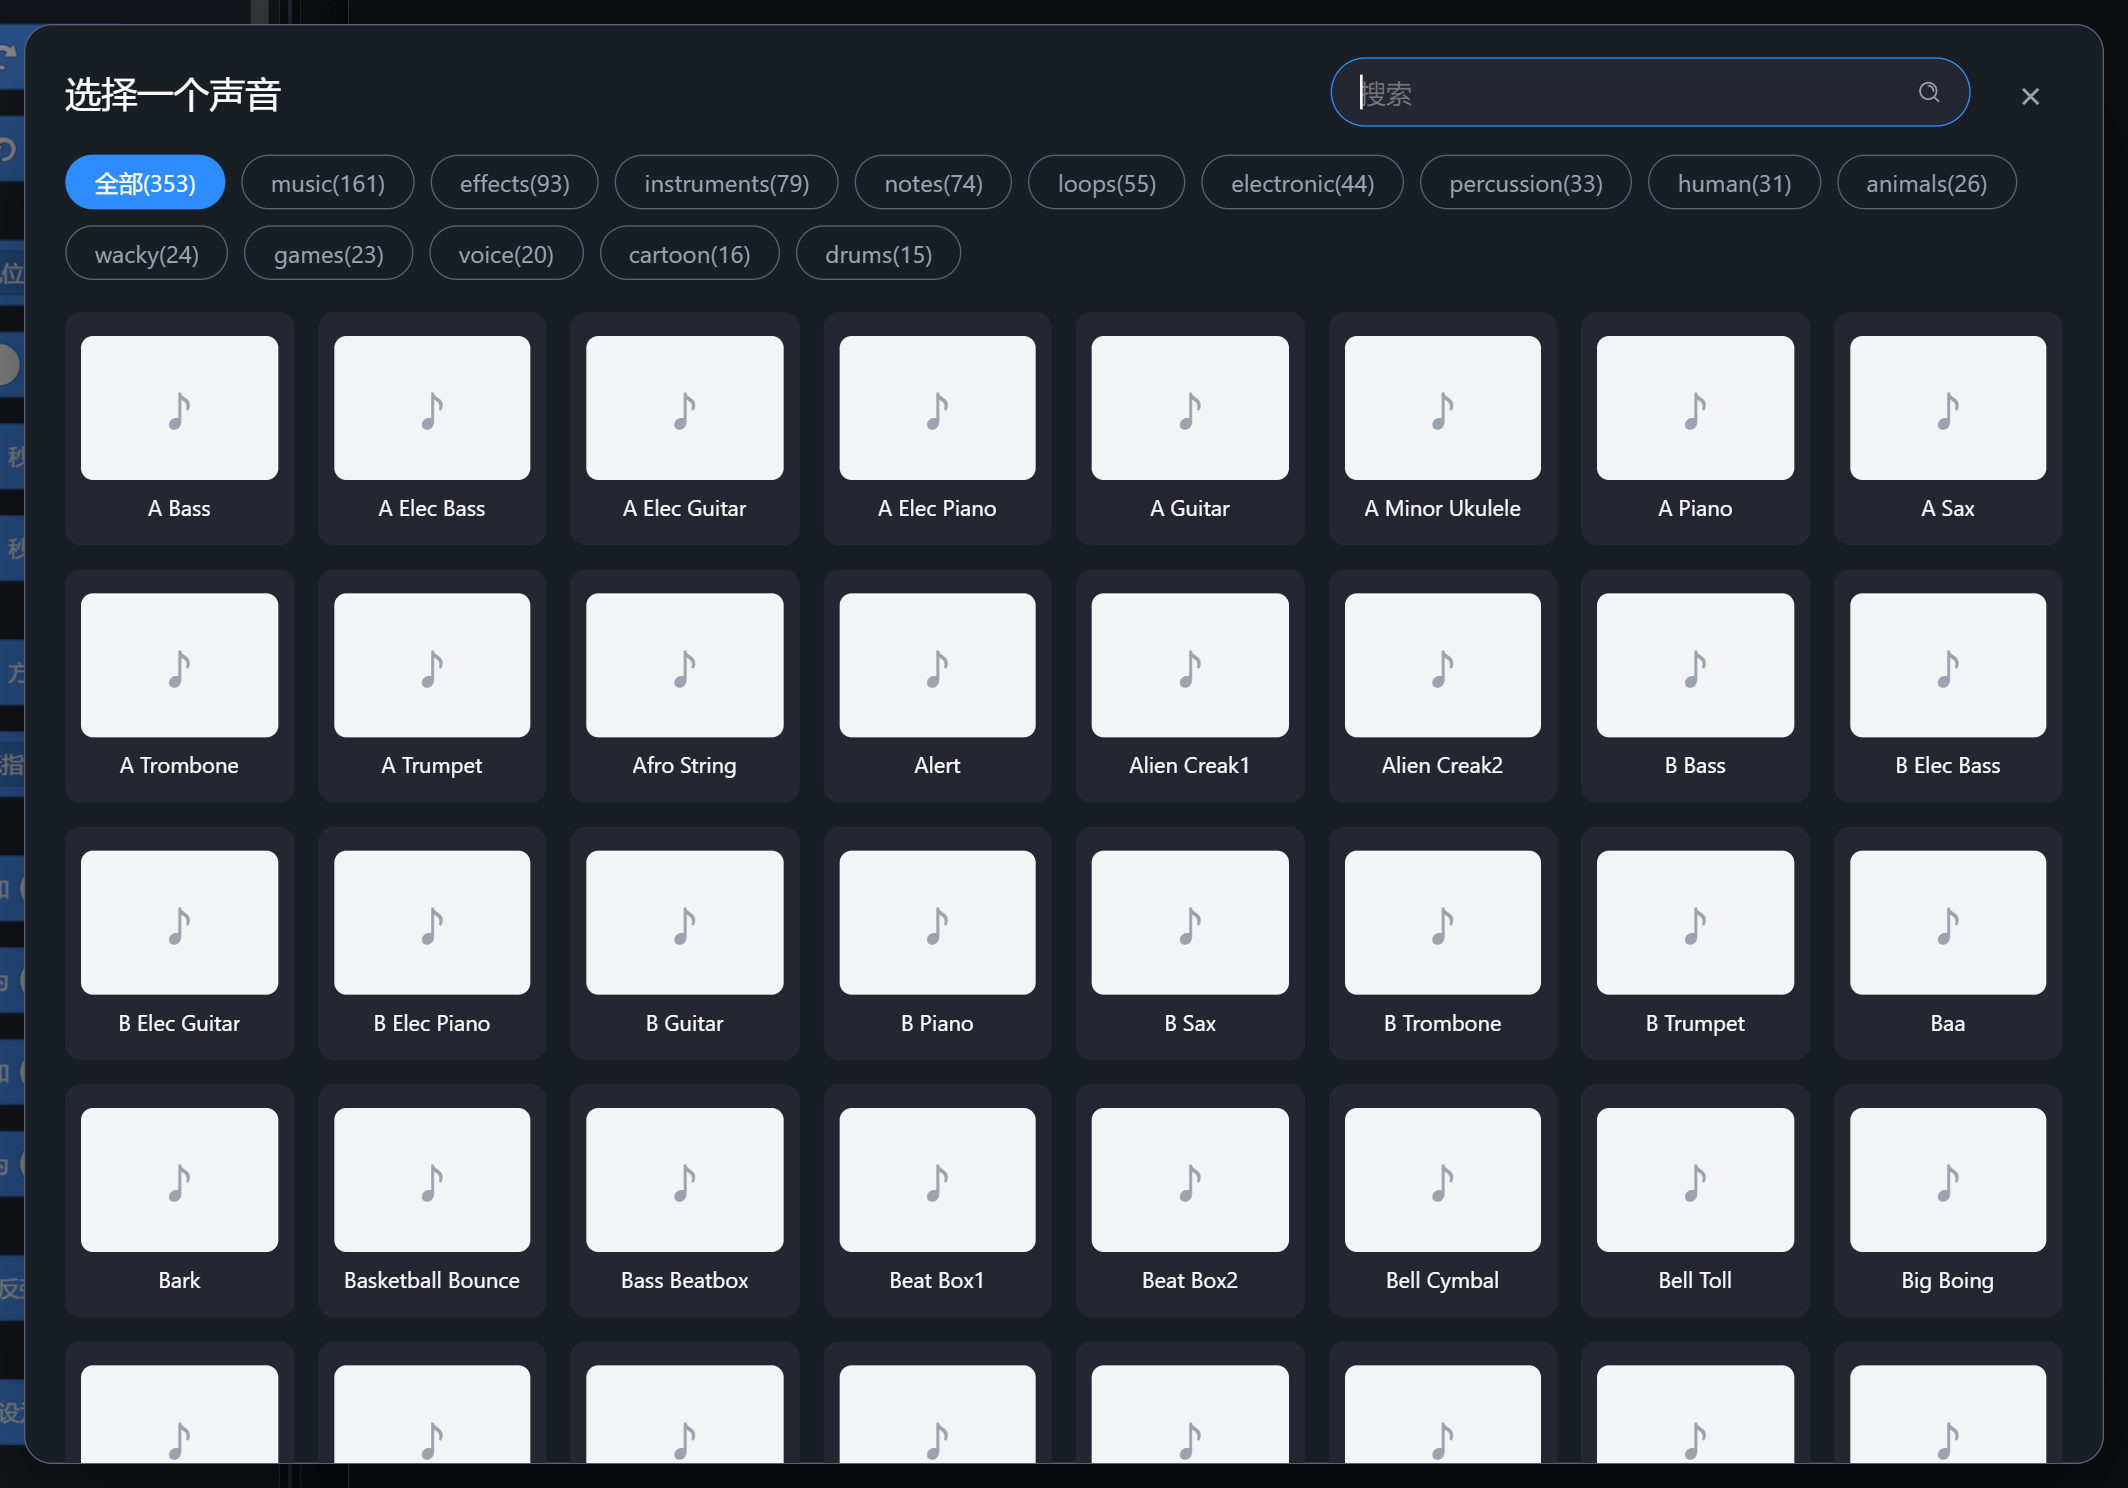Choose the Alert sound
Viewport: 2128px width, 1488px height.
[938, 686]
